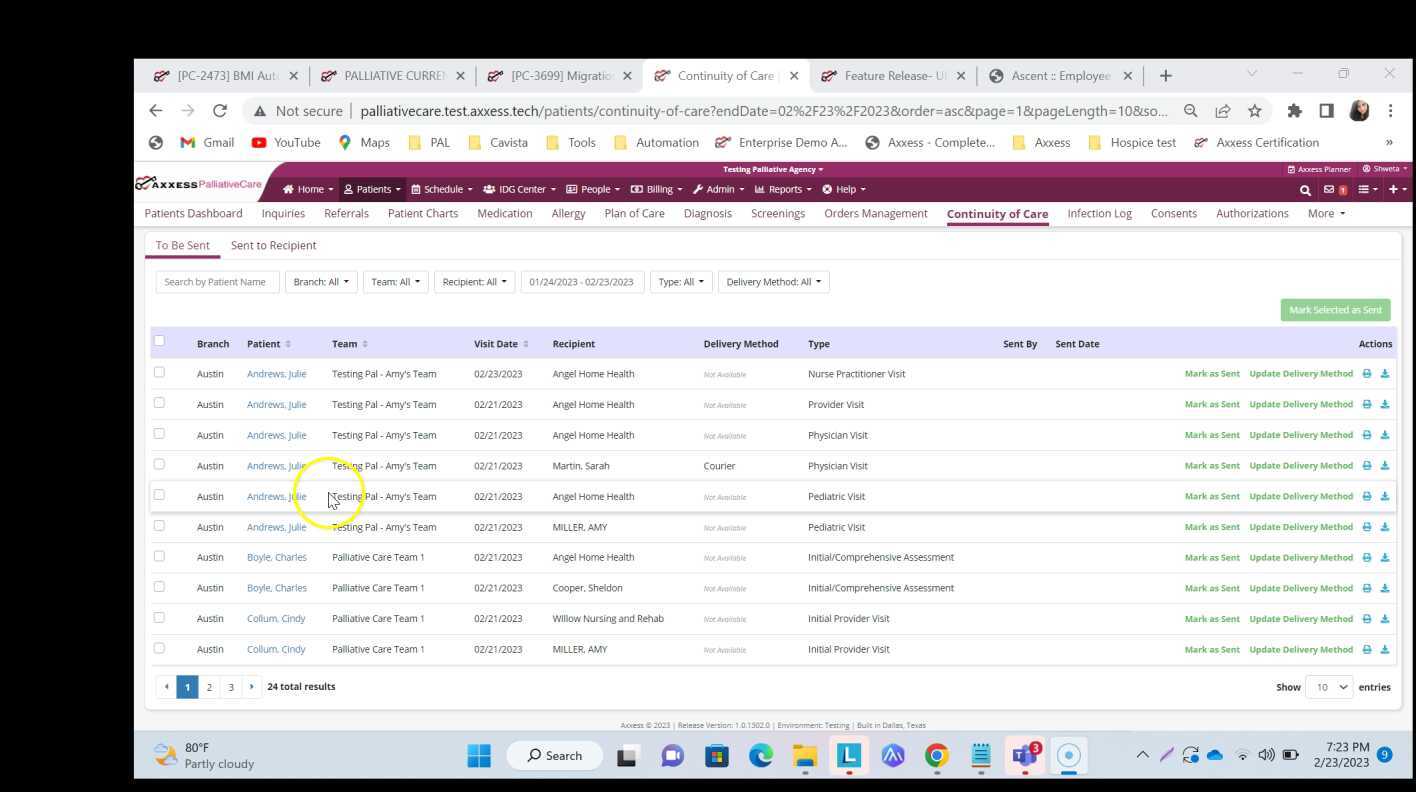Screen dimensions: 1416x792
Task: Switch to the Sent to Recipient tab
Action: [x=273, y=246]
